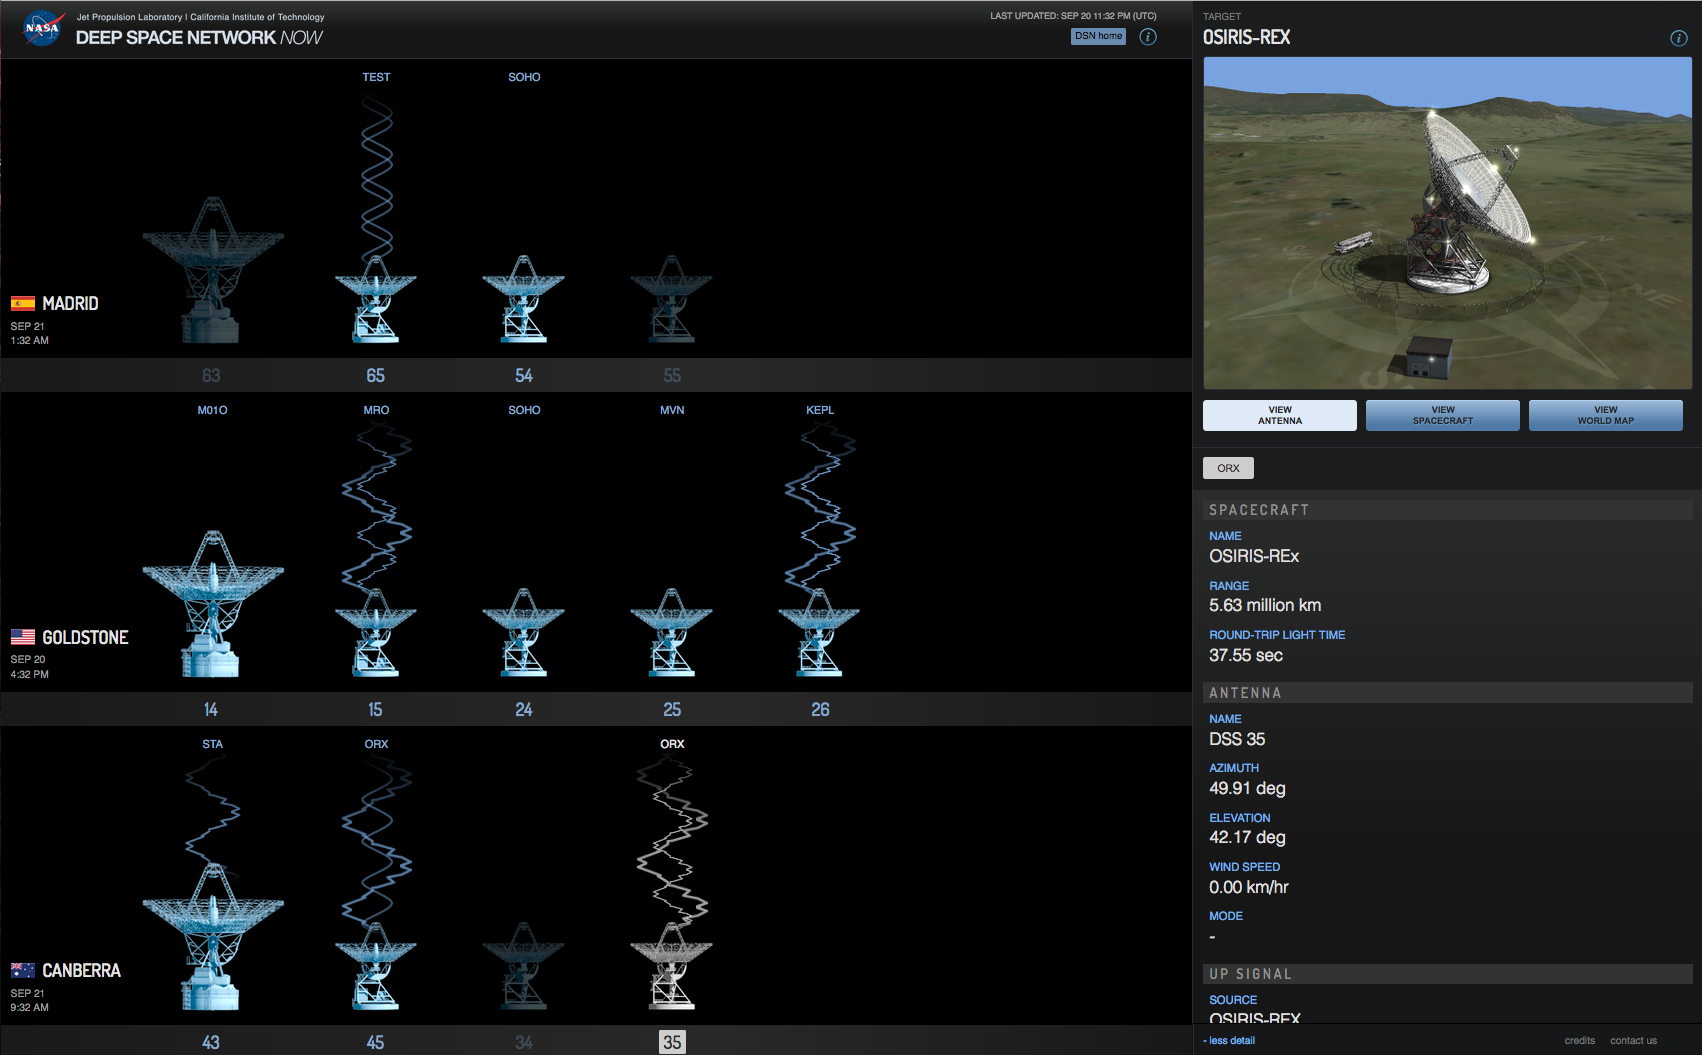Screen dimensions: 1702x1055
Task: Click the 3D antenna preview image
Action: (x=1447, y=223)
